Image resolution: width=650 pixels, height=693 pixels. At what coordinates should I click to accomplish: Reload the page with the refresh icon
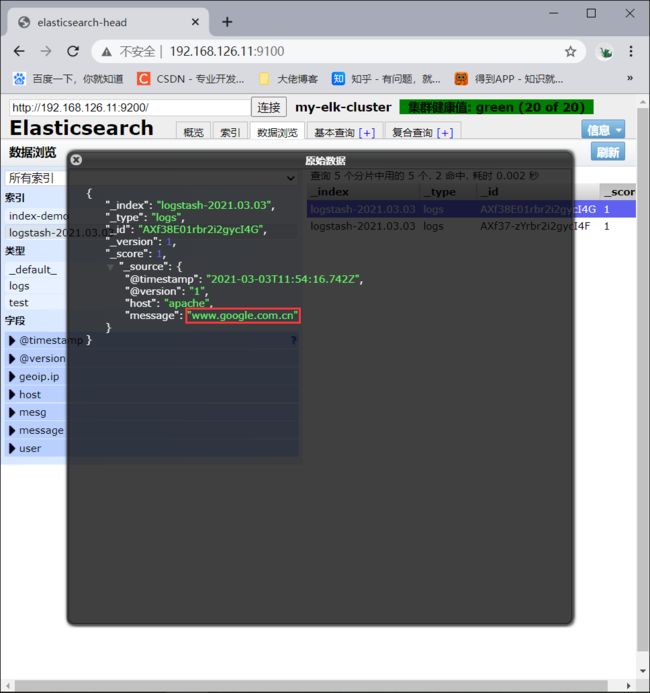pyautogui.click(x=73, y=51)
